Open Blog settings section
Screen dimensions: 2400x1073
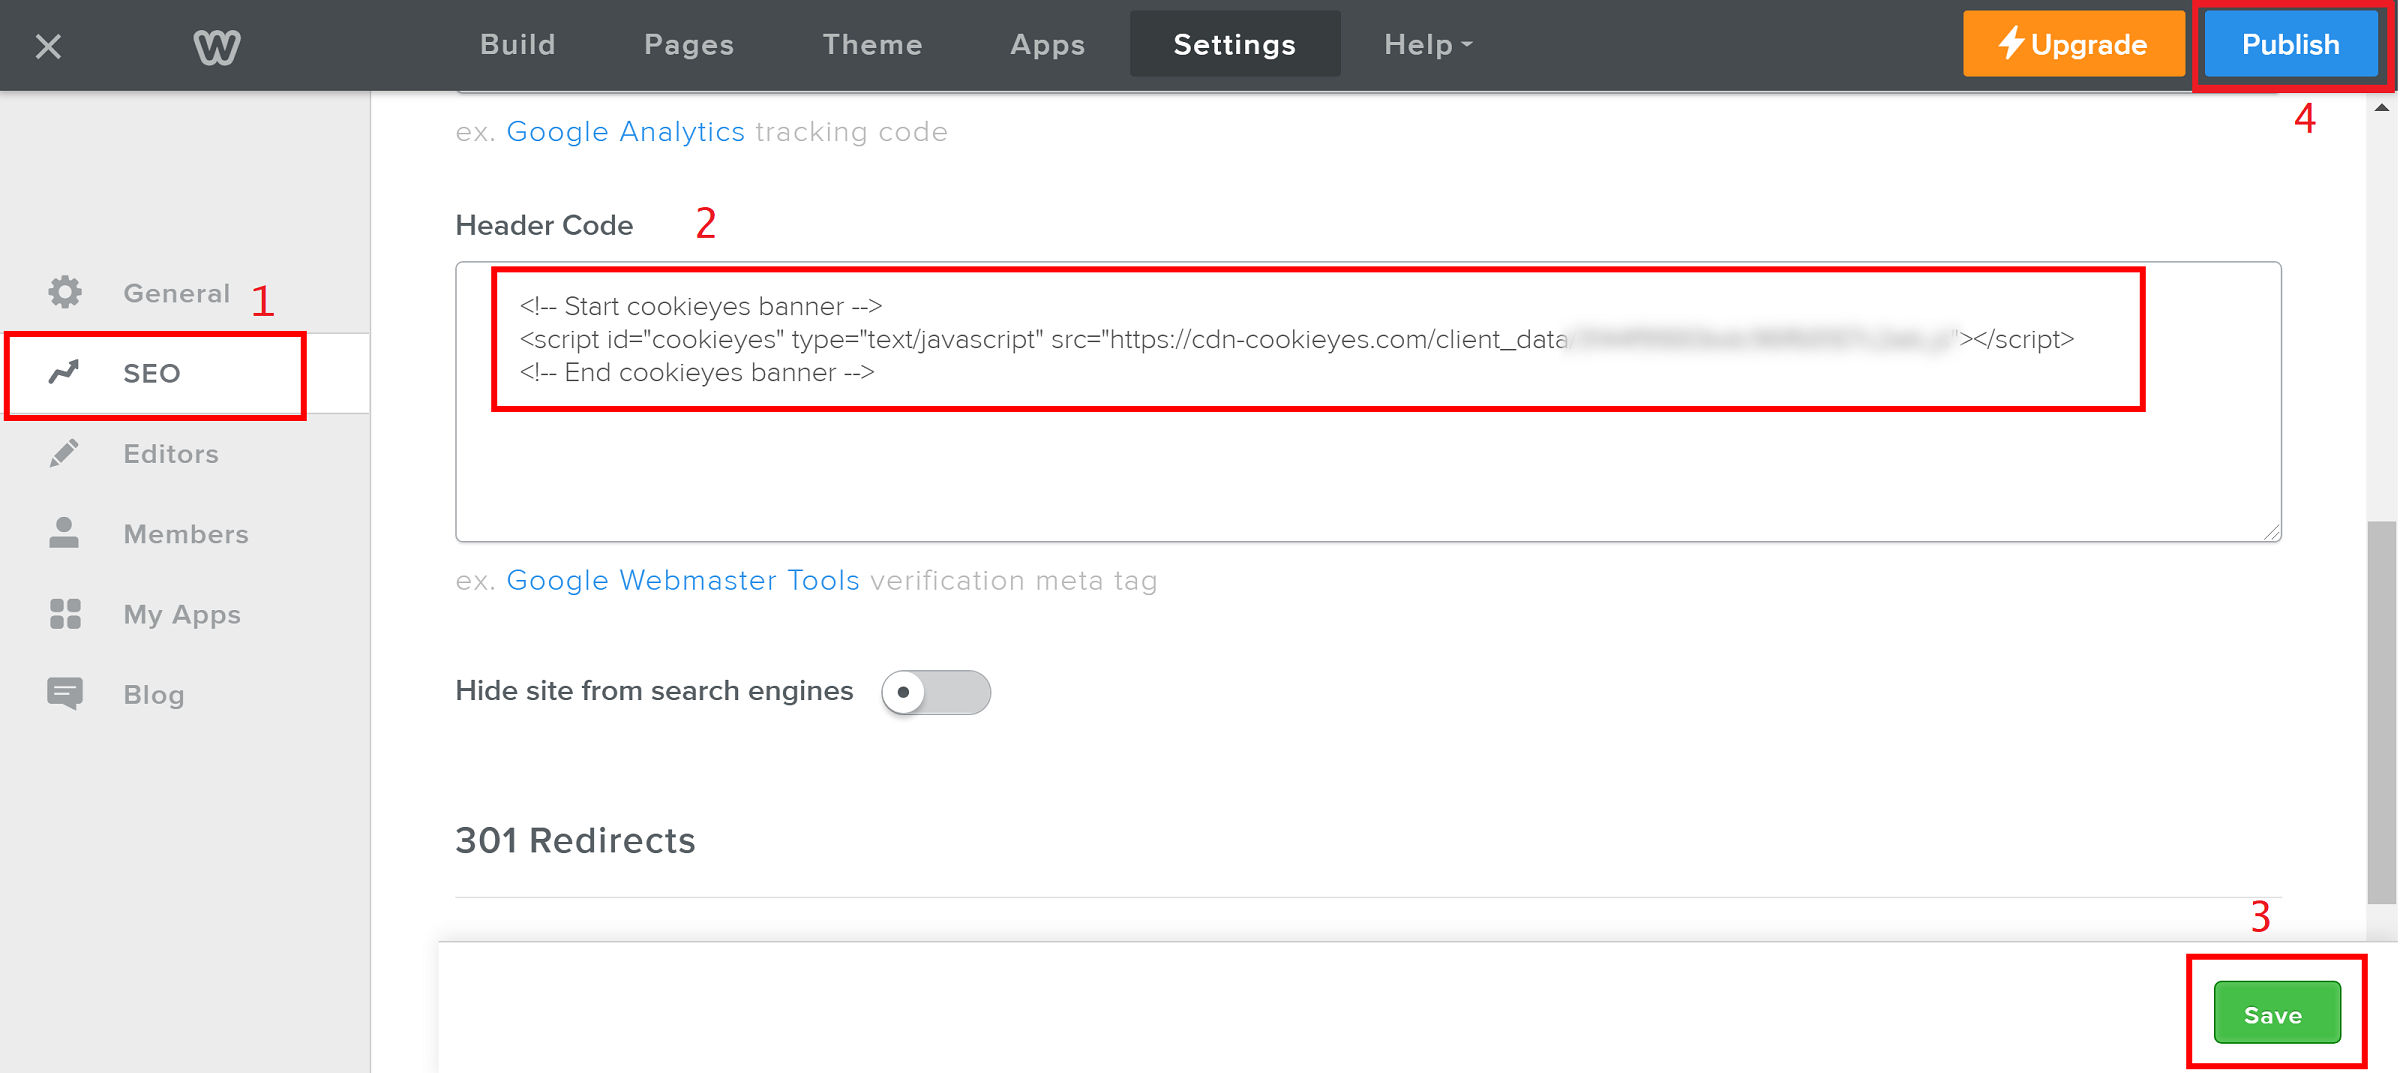pos(185,695)
